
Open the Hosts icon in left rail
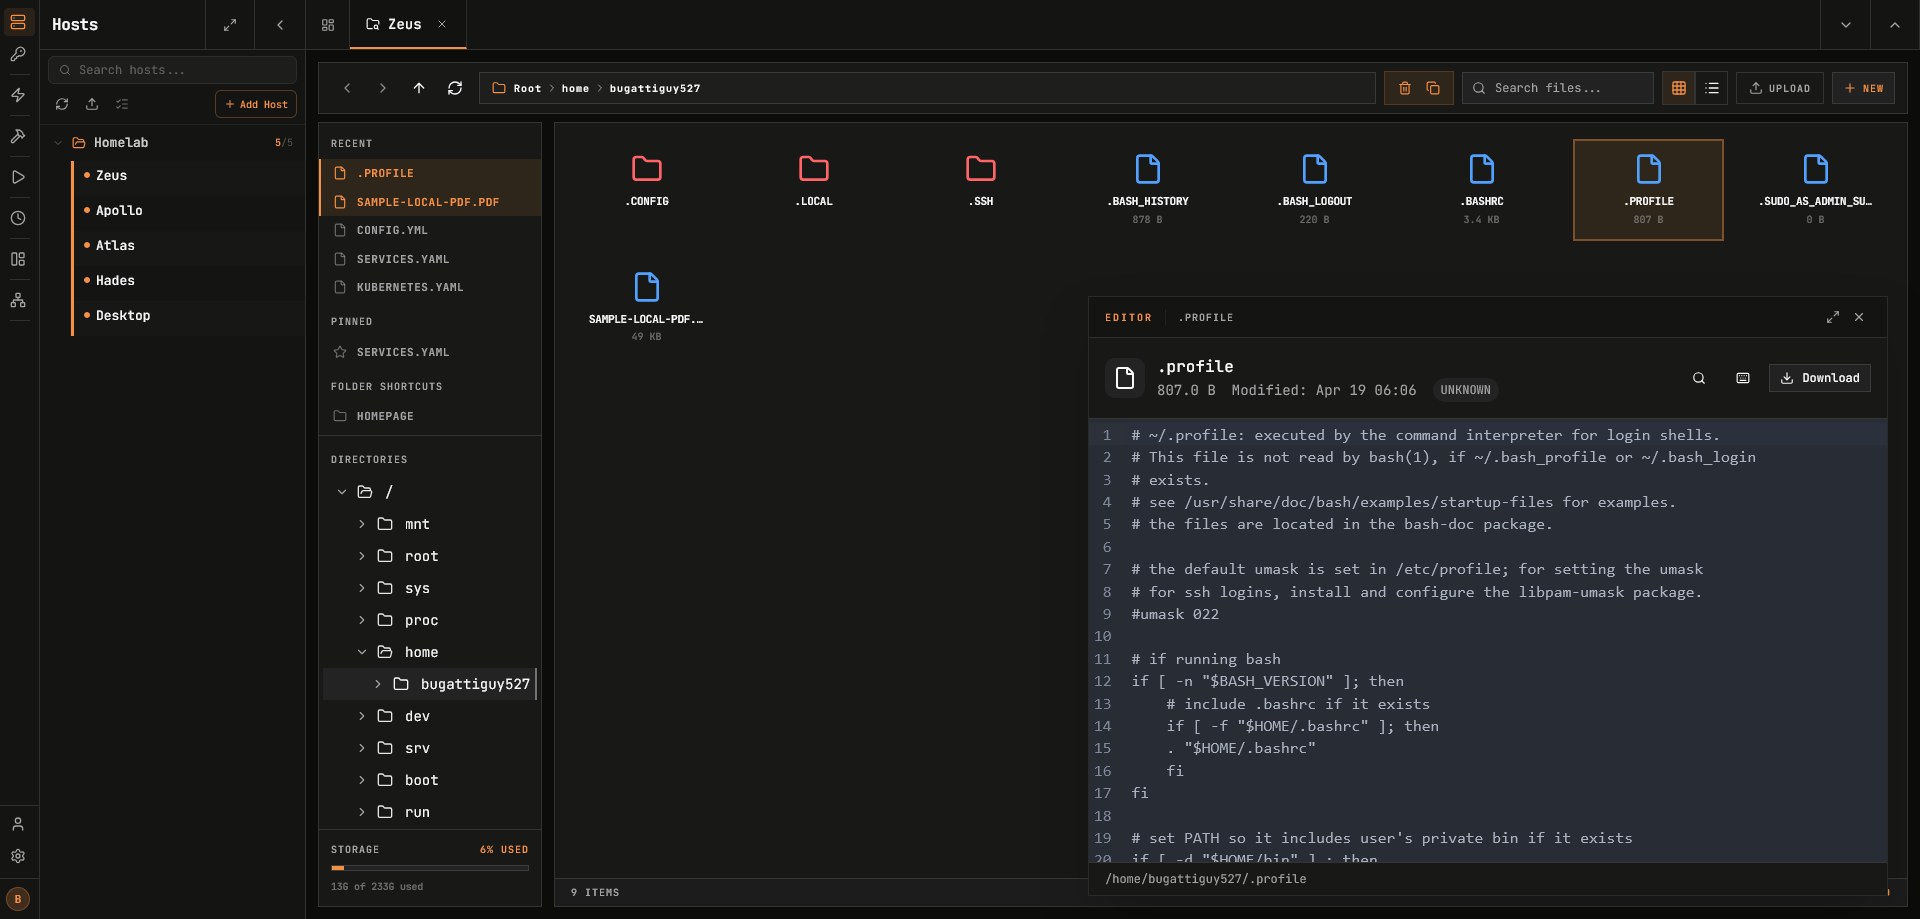click(18, 22)
